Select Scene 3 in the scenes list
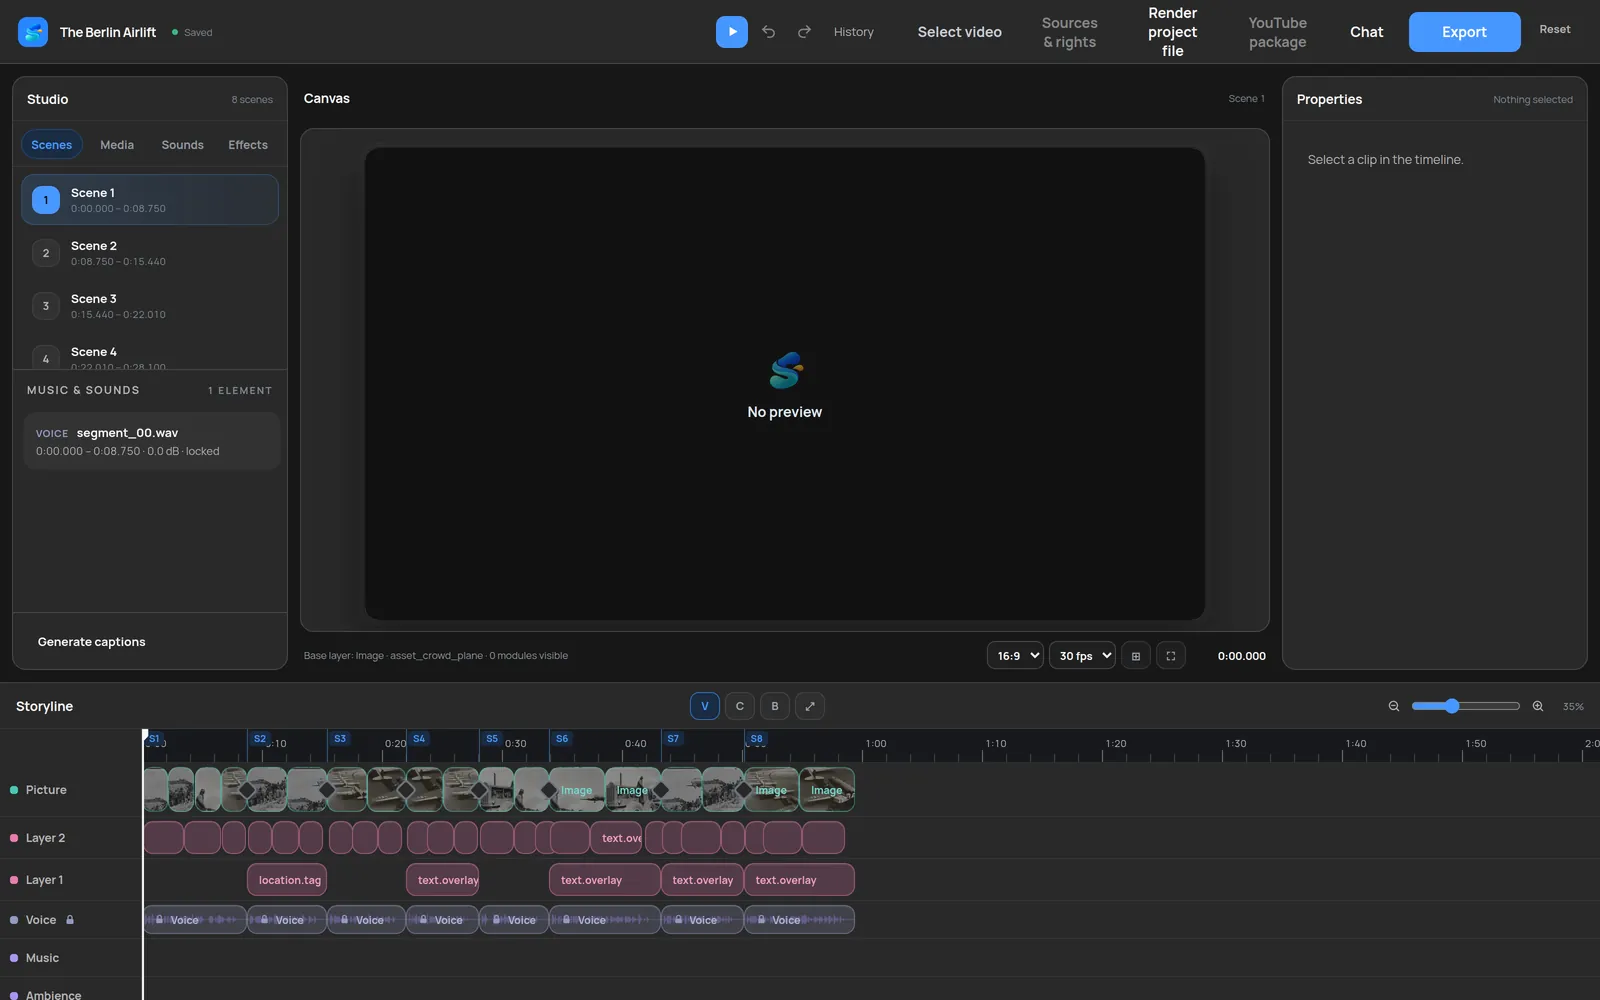 [x=150, y=306]
